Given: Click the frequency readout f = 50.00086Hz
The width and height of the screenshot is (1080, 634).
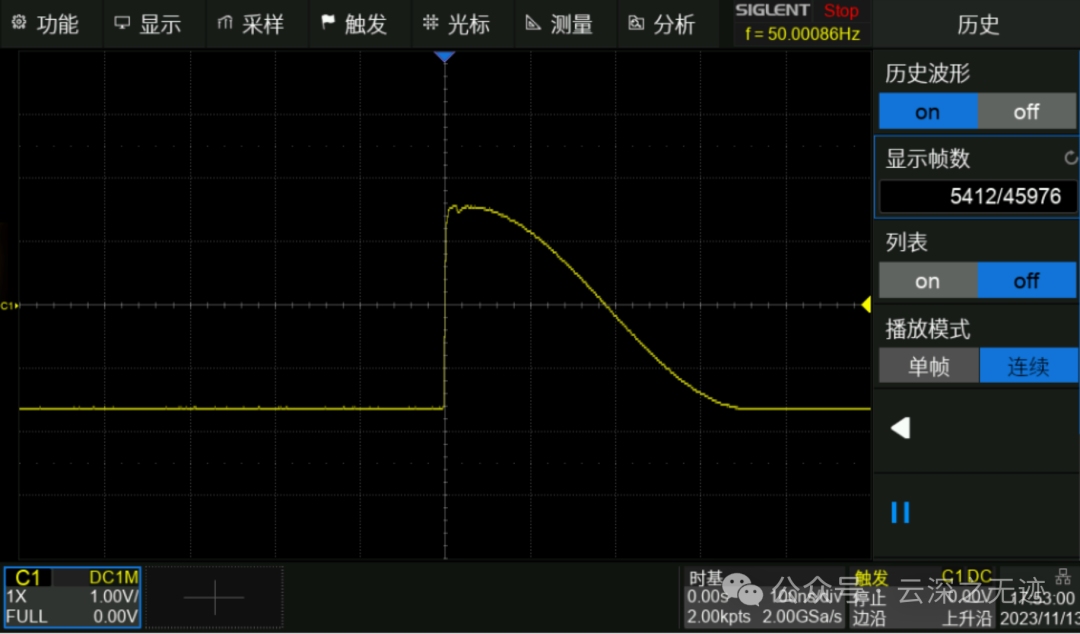Looking at the screenshot, I should (802, 34).
